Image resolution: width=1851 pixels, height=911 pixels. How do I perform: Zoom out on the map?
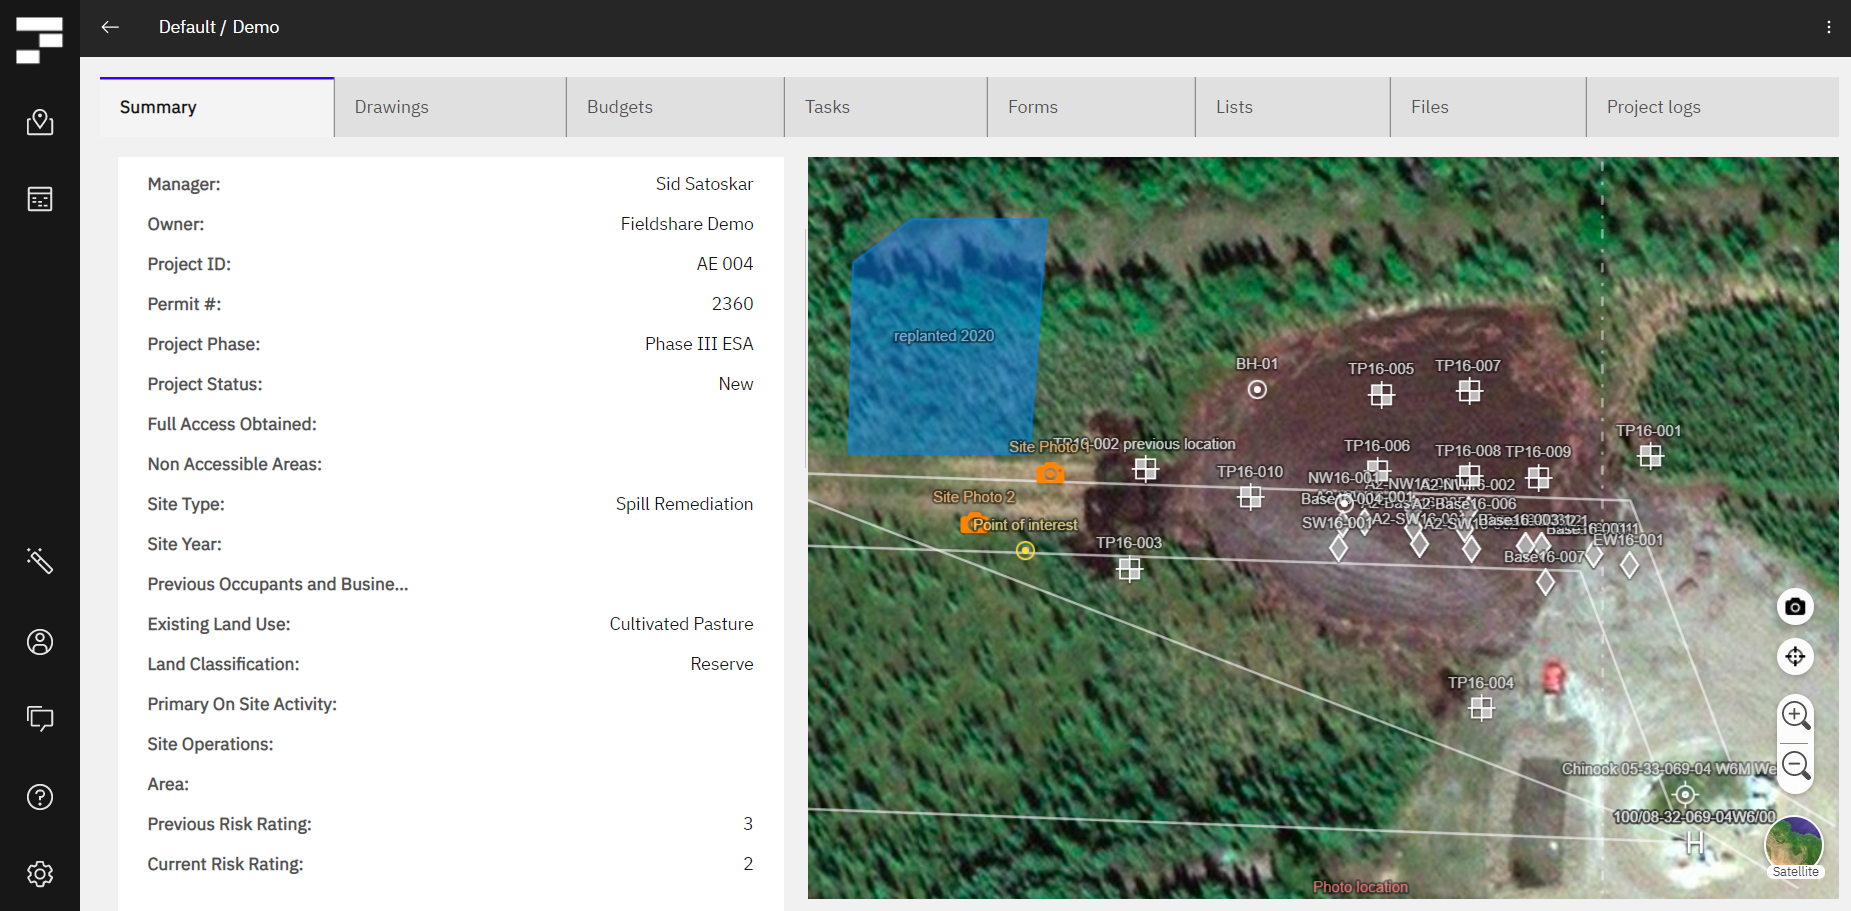[x=1795, y=765]
